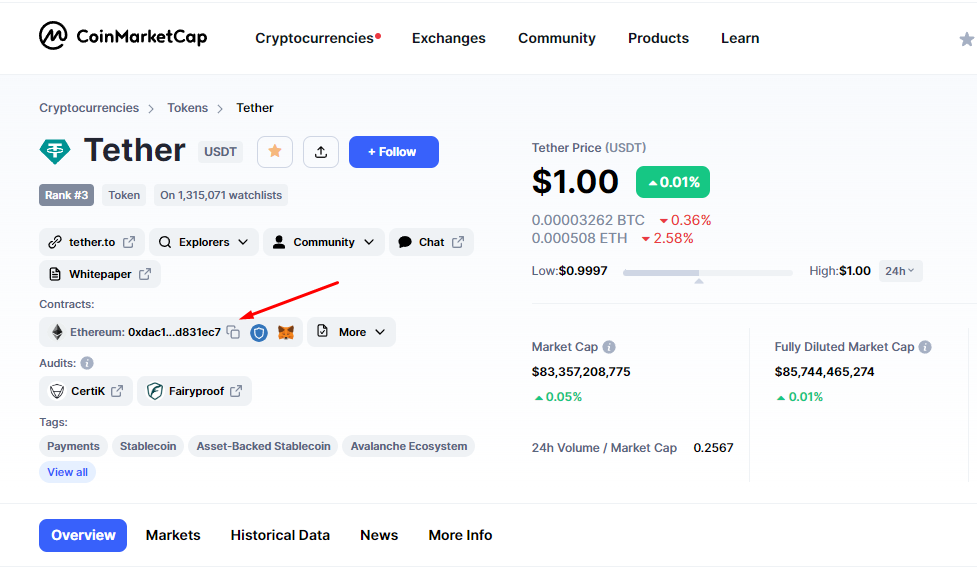Click the star icon in top right header
Screen dimensions: 977x578
tap(966, 39)
